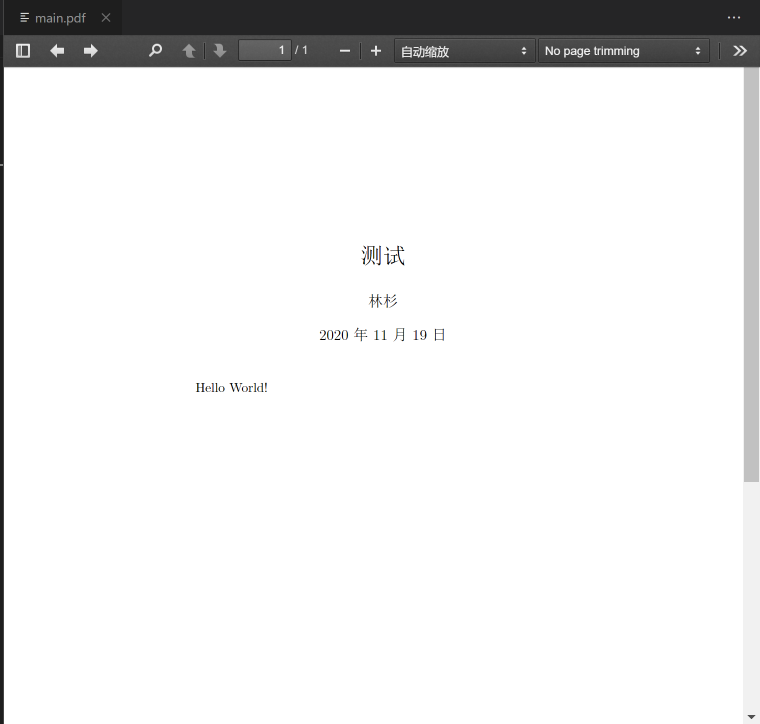Zoom out with the minus button
The width and height of the screenshot is (760, 724).
[x=345, y=51]
